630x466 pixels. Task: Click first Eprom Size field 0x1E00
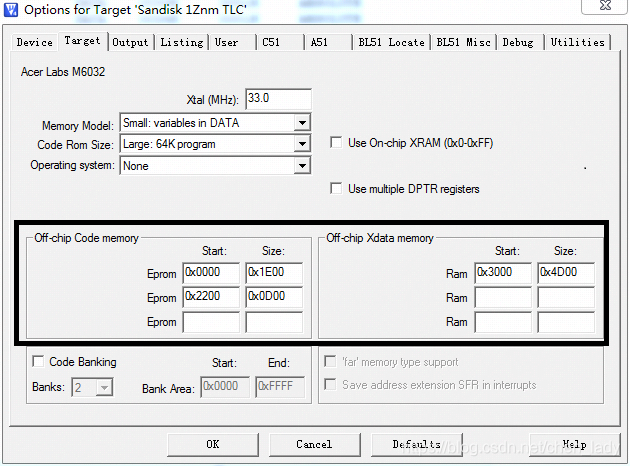click(x=274, y=273)
